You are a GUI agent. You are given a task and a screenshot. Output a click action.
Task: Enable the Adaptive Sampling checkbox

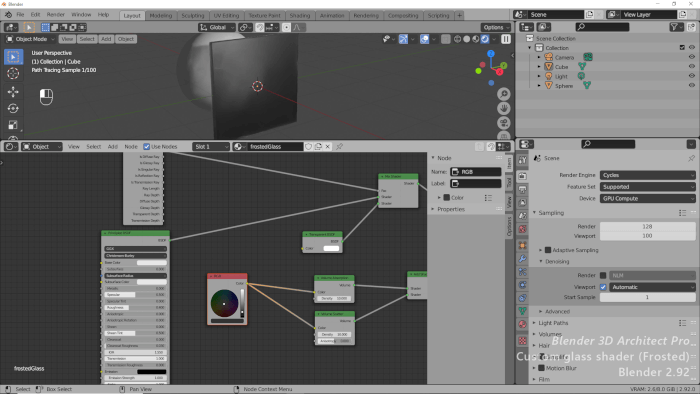point(548,250)
